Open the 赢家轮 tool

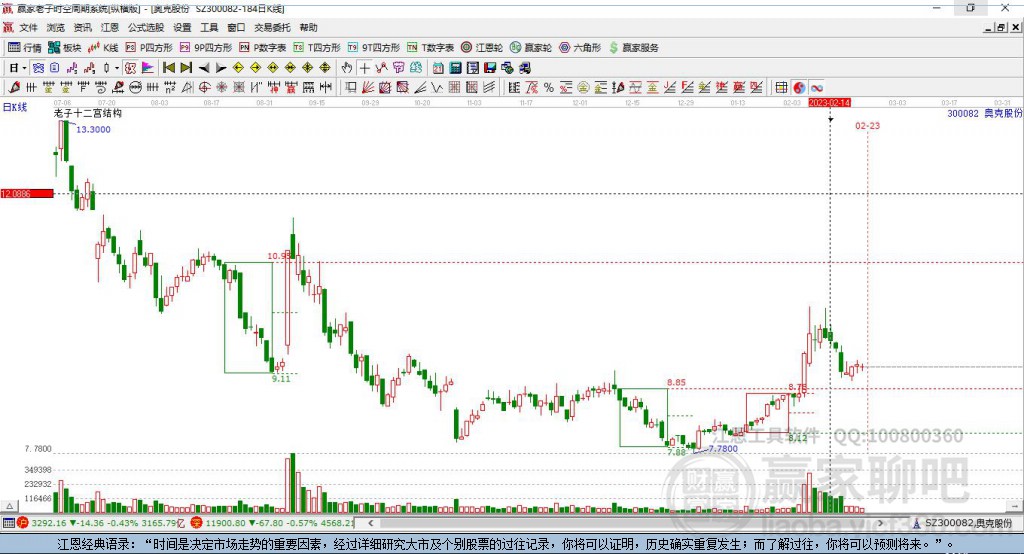[x=531, y=48]
